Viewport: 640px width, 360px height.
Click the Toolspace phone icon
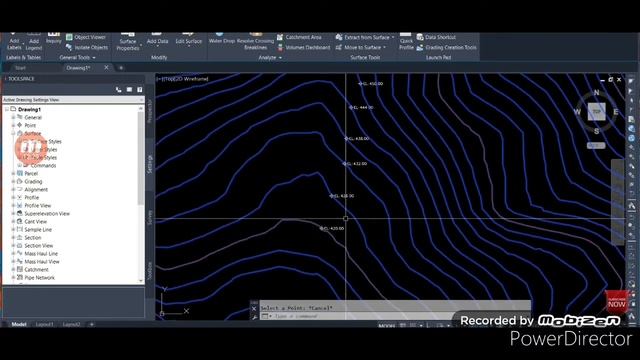pos(118,89)
